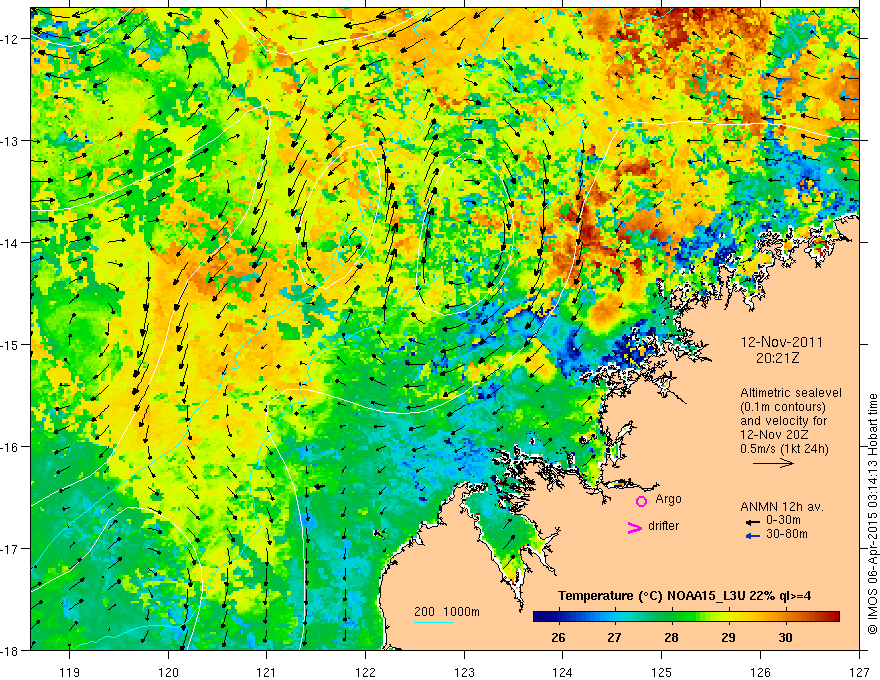The width and height of the screenshot is (880, 680).
Task: Click the 'Altimetric sealevel' legend text
Action: [791, 393]
